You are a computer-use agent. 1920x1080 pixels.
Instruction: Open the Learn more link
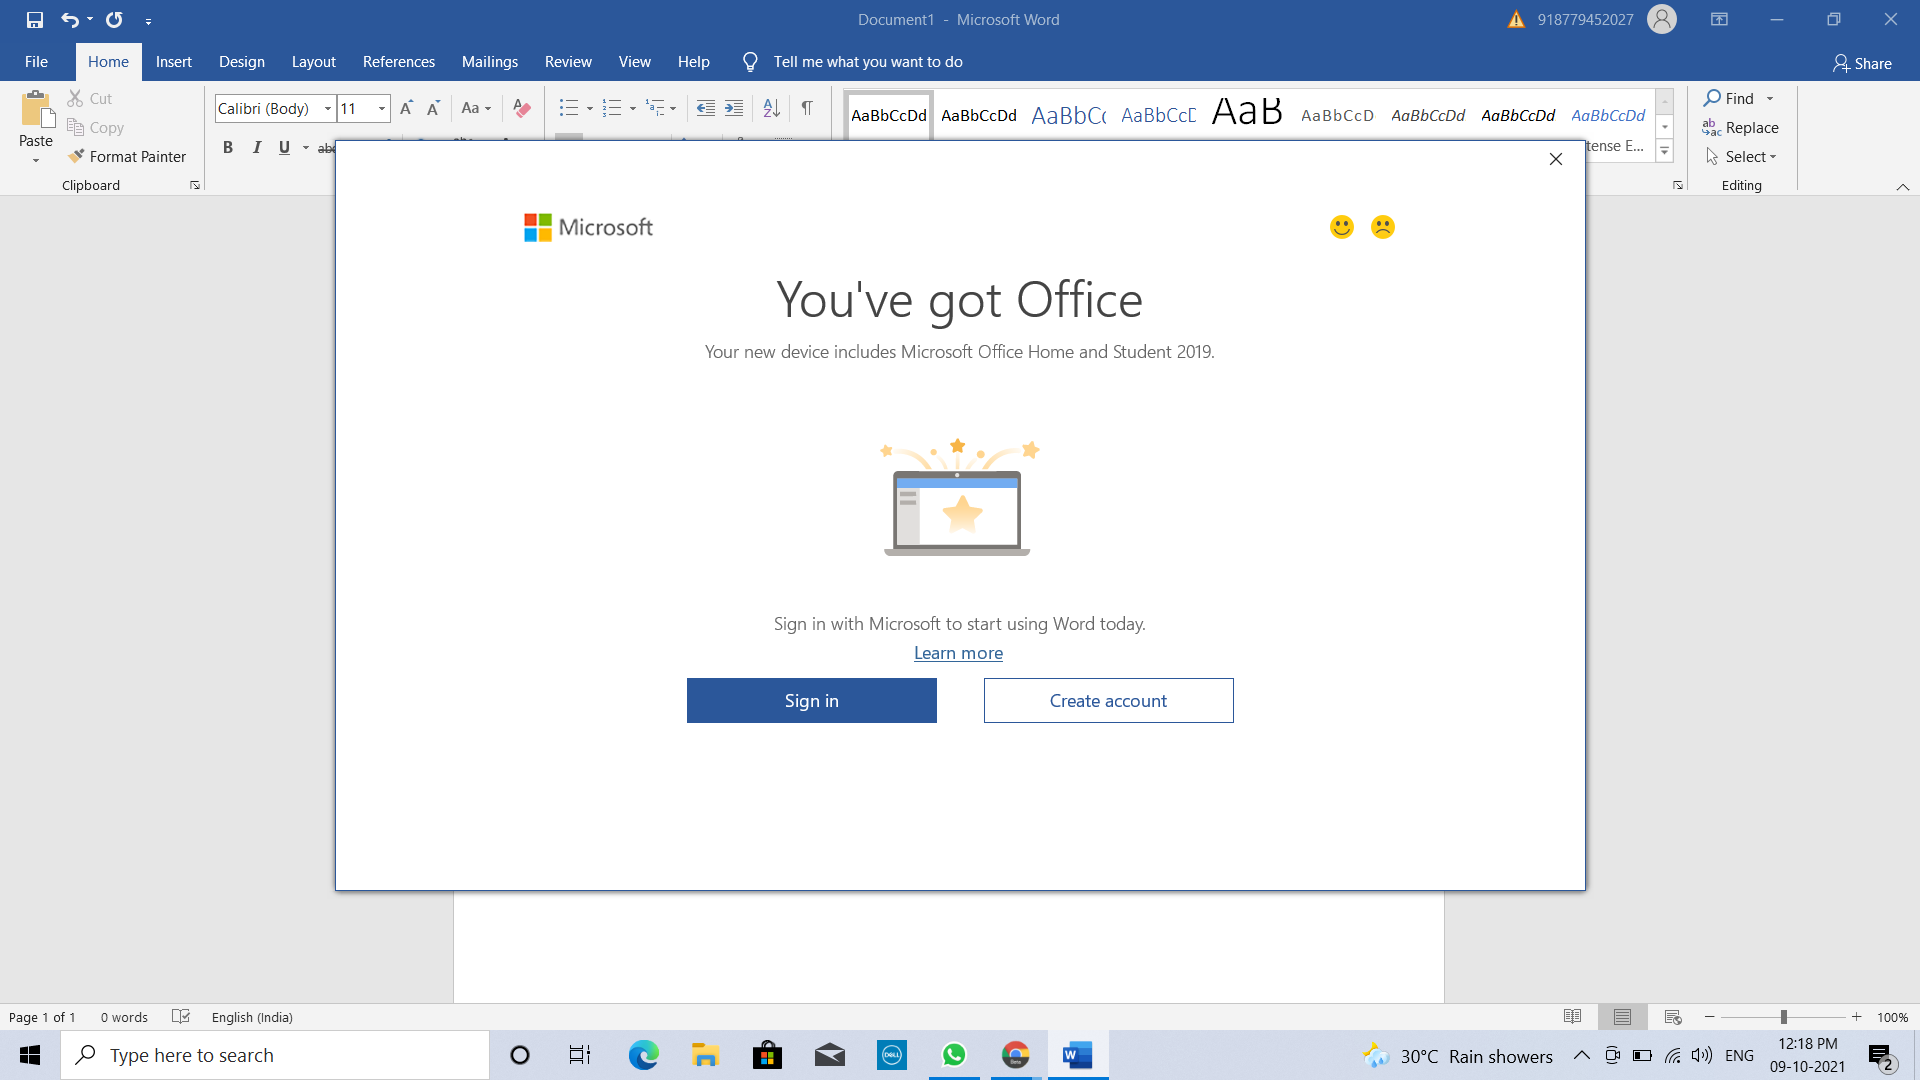pos(958,653)
